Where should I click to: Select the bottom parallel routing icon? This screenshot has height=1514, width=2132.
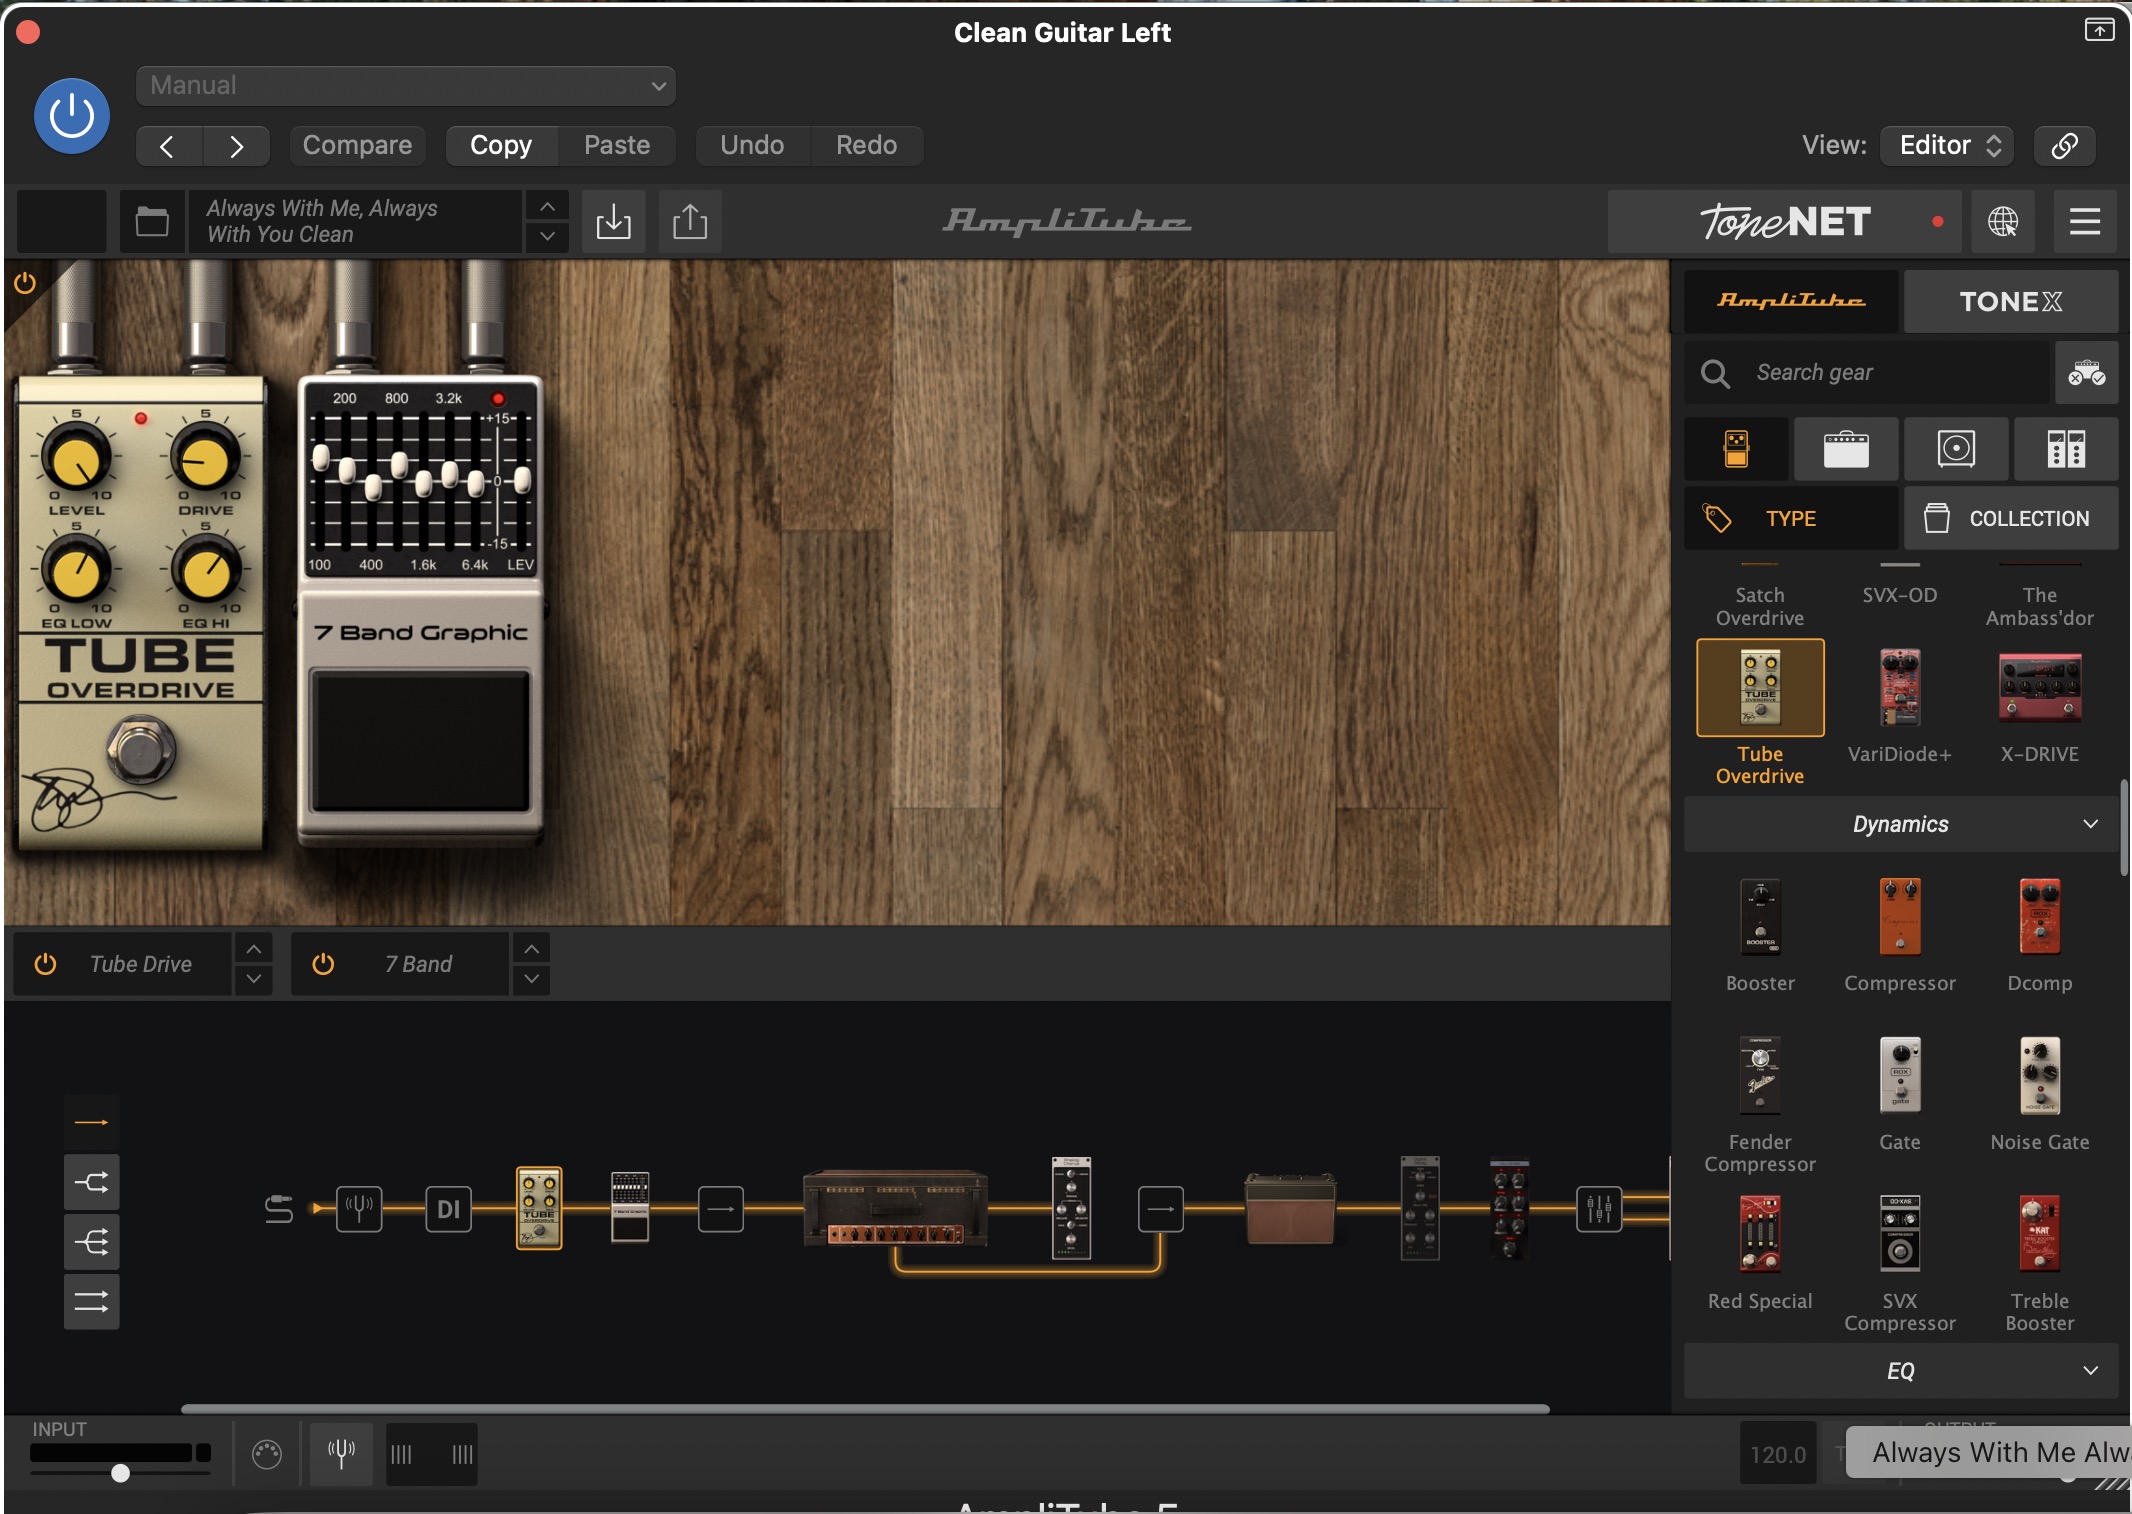coord(92,1301)
